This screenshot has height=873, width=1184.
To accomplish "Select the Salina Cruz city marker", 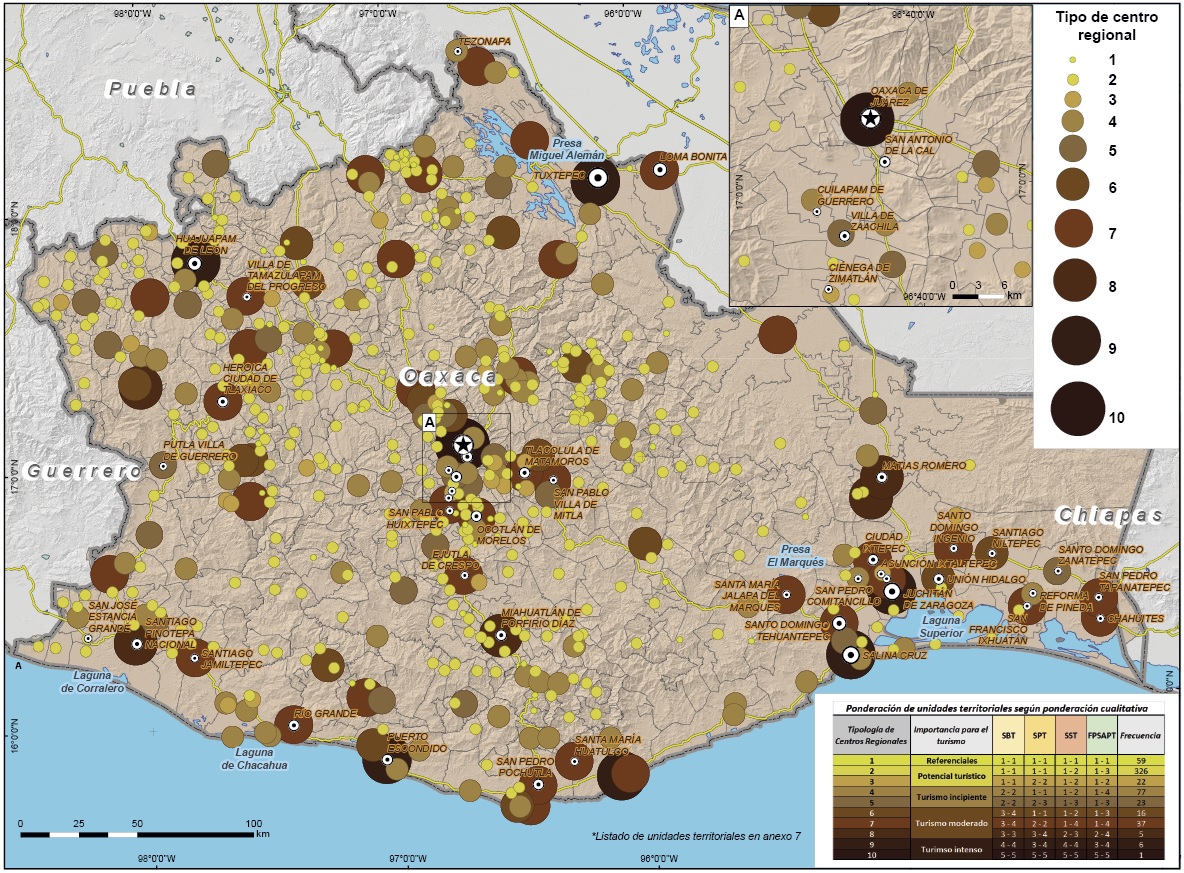I will 850,655.
